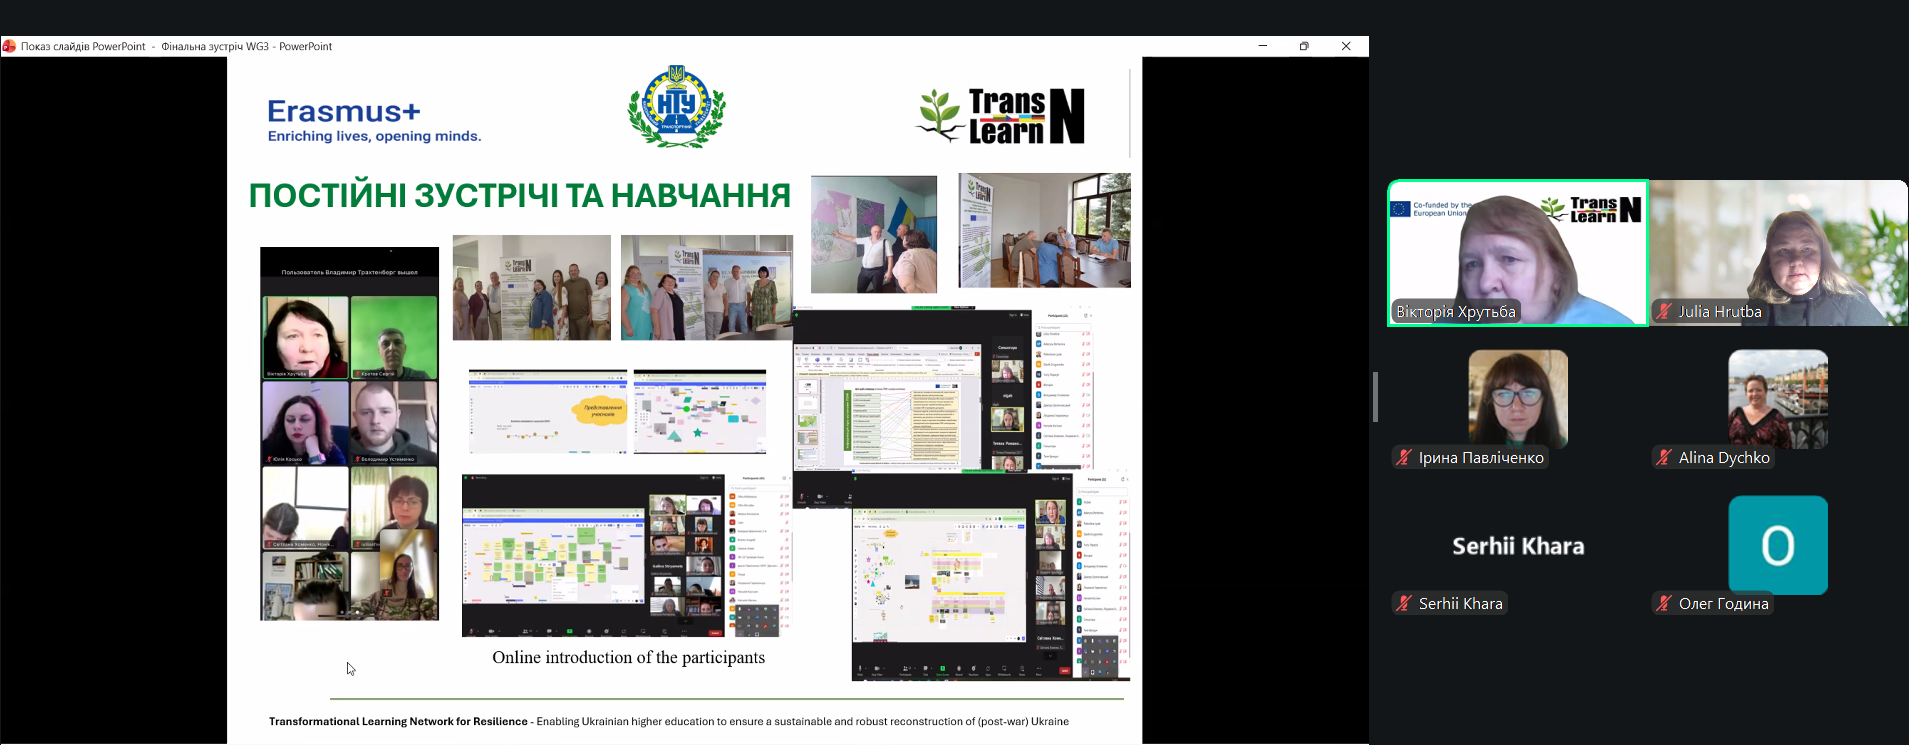
Task: Click the divider handle beside the participant gallery
Action: (x=1375, y=397)
